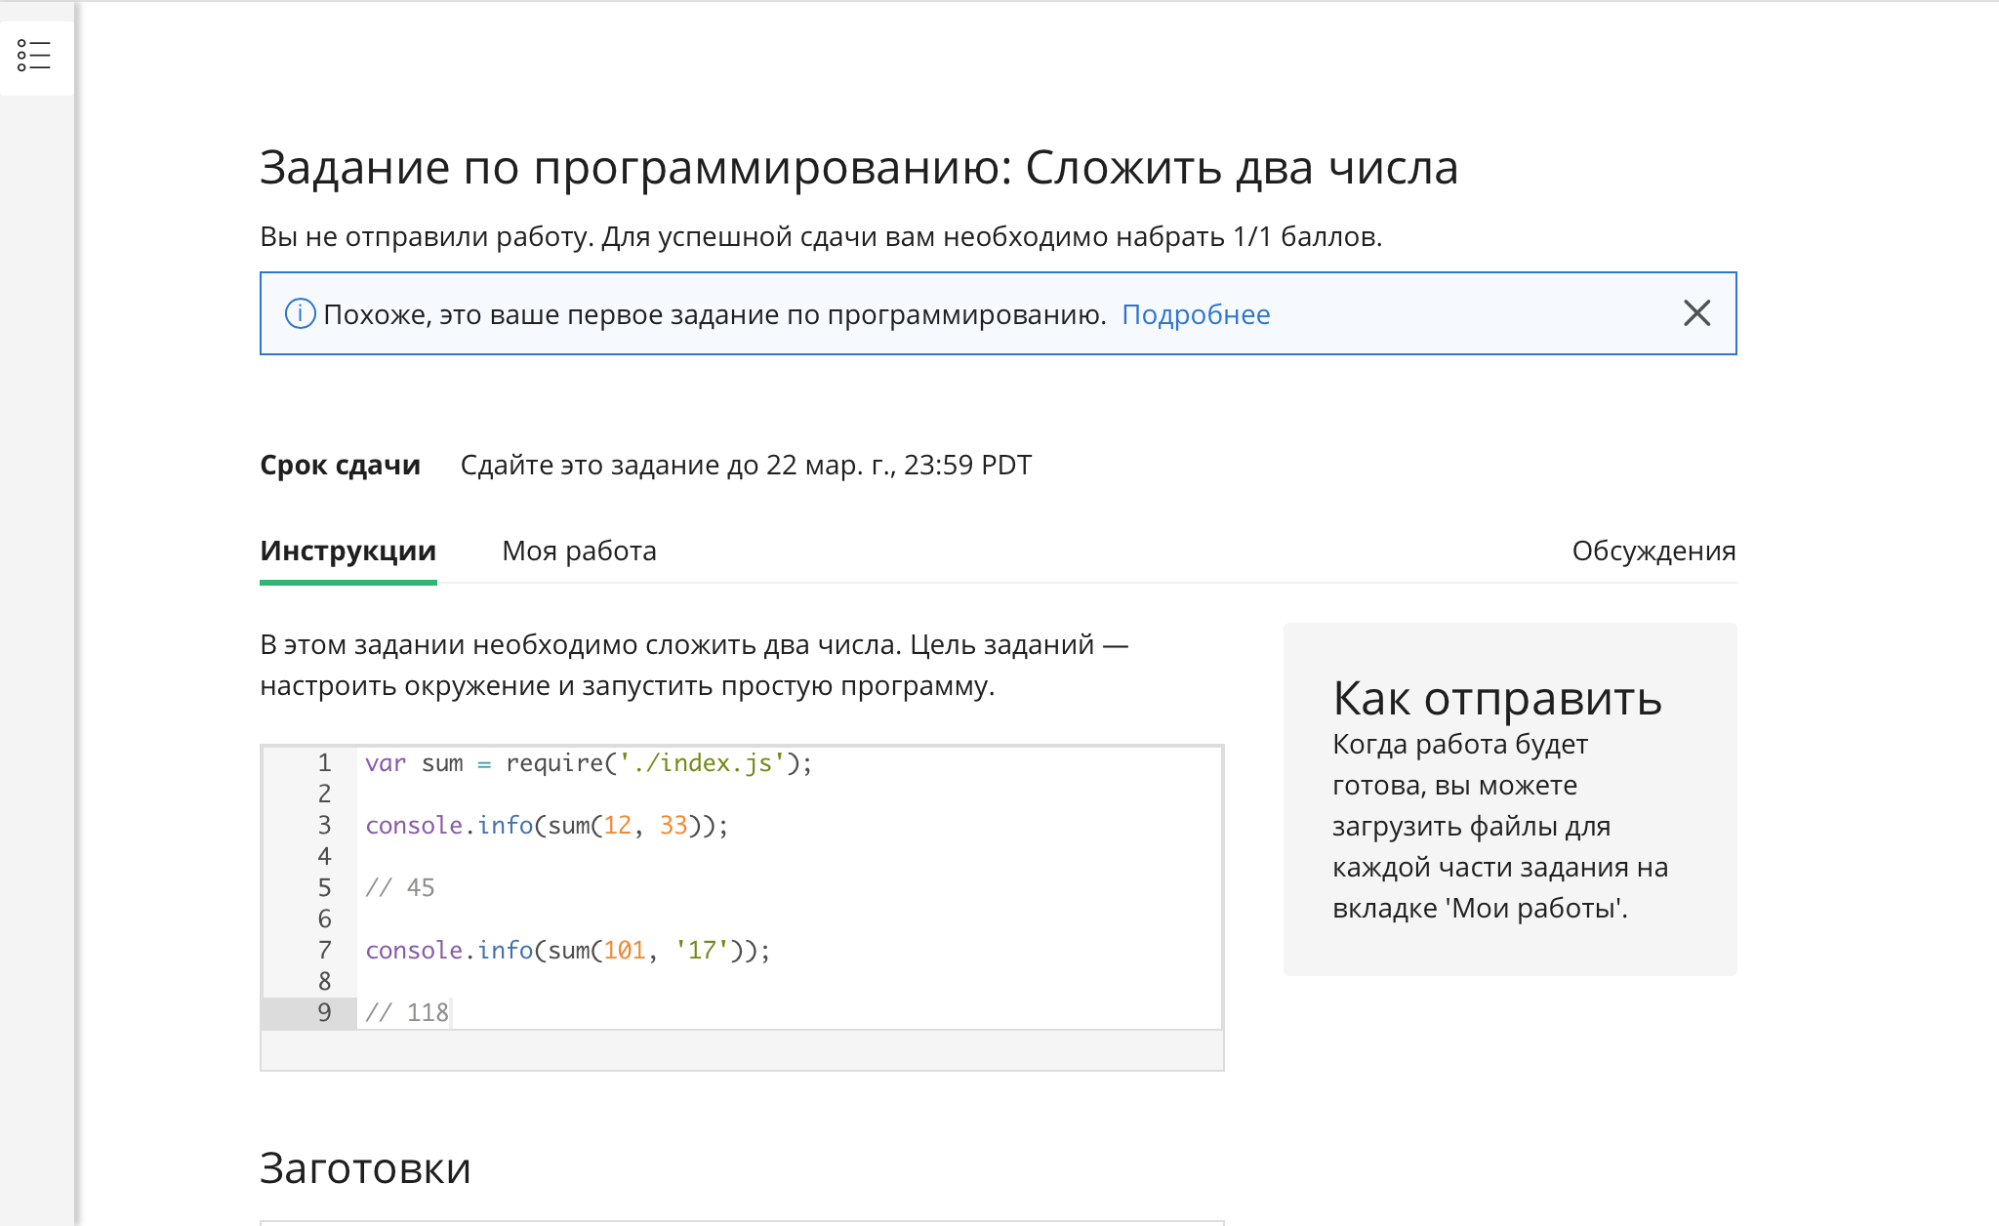1999x1226 pixels.
Task: Click the // 118 comment line
Action: tap(407, 1012)
